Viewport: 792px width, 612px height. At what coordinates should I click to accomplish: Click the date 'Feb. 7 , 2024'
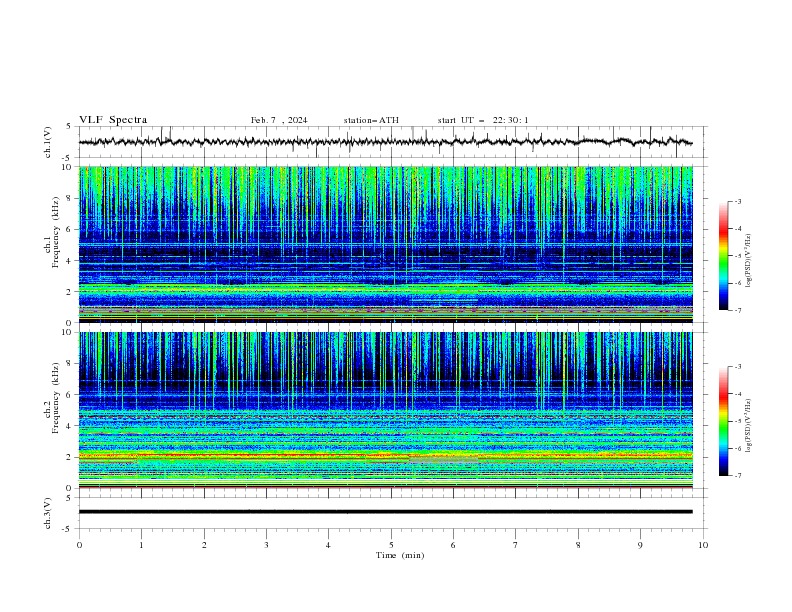[279, 120]
